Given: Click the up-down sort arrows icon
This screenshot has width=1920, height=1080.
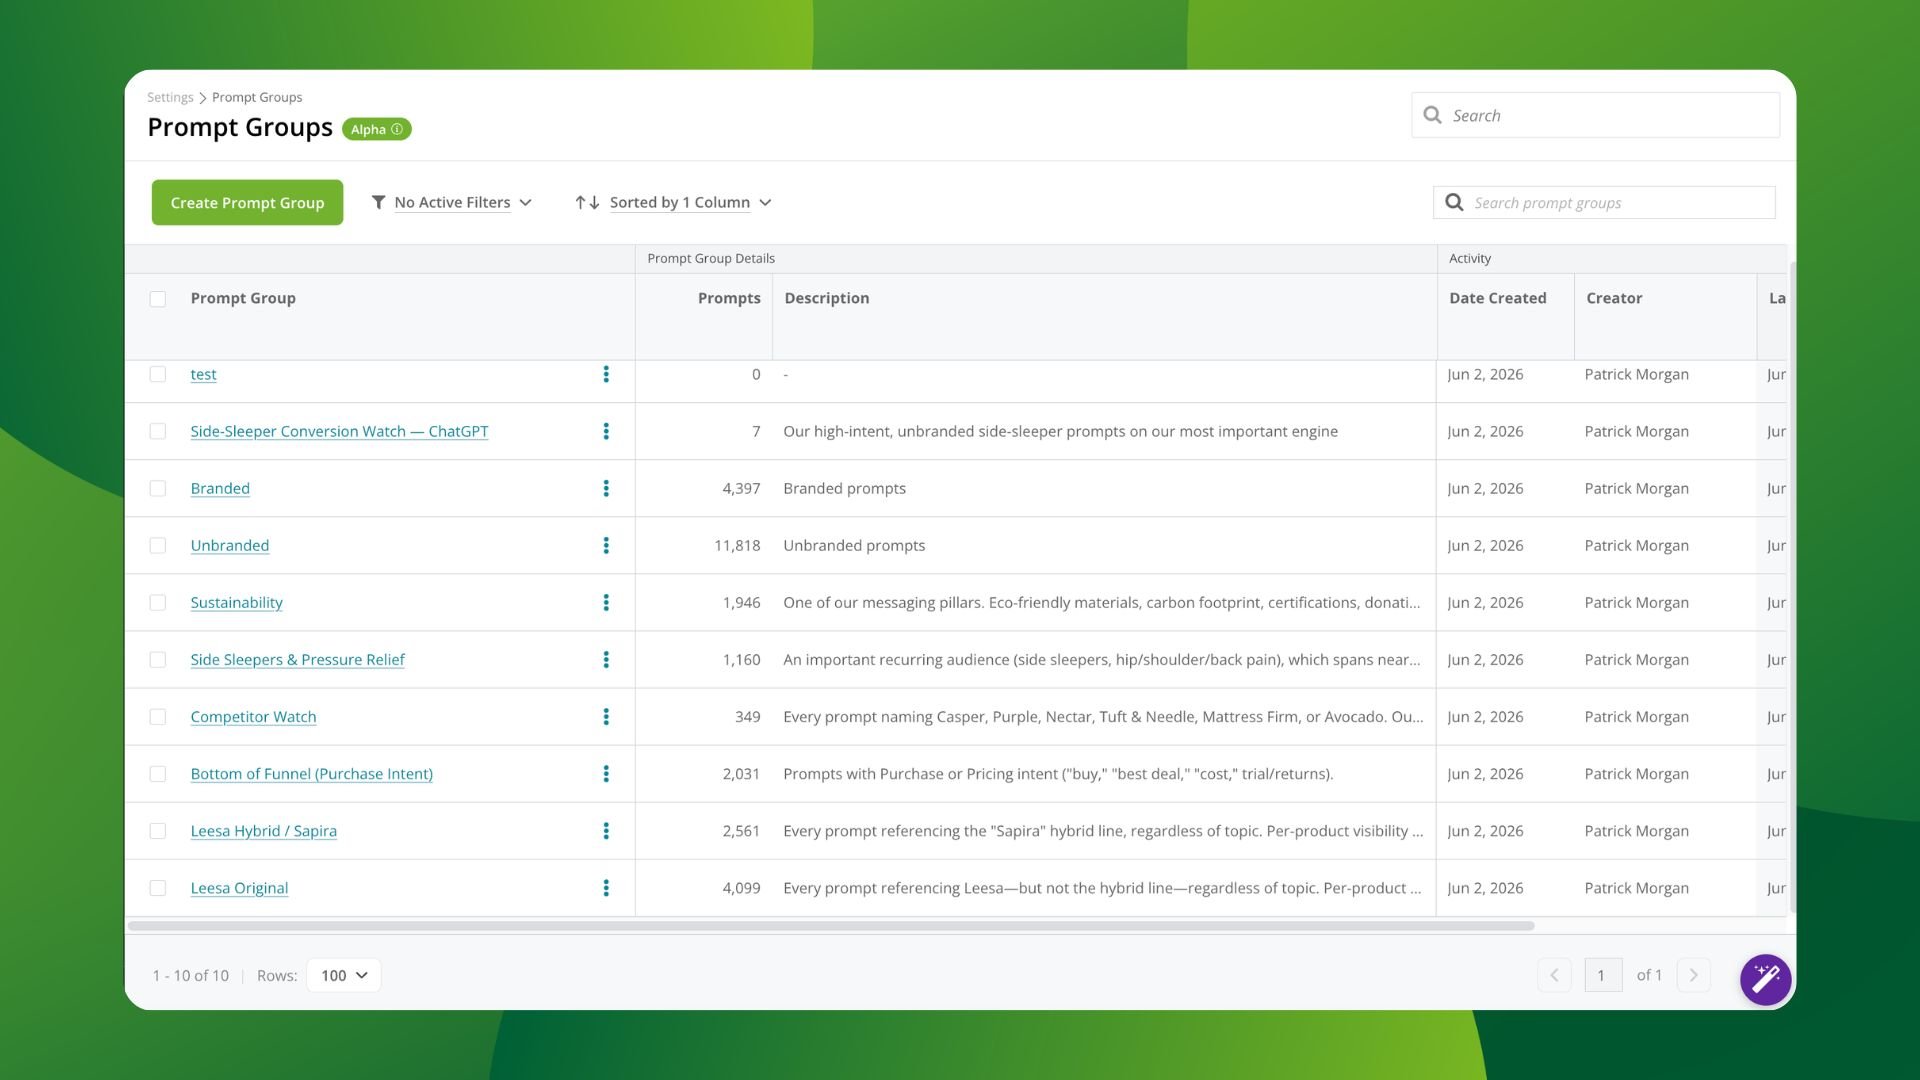Looking at the screenshot, I should click(x=587, y=202).
